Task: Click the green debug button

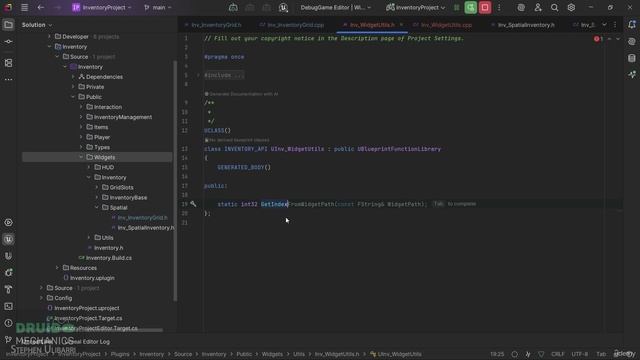Action: 471,7
